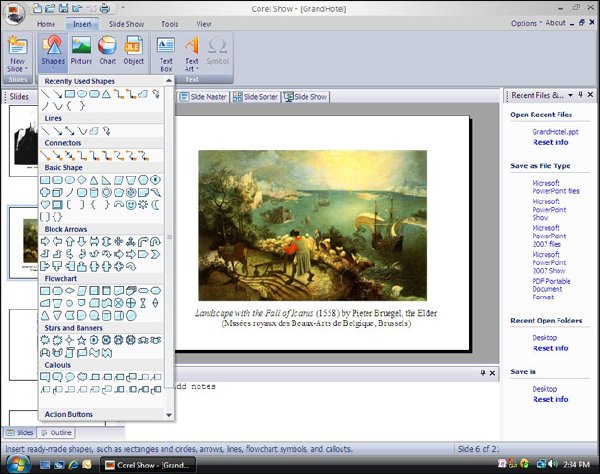
Task: Click the volume icon in system tray
Action: (553, 464)
